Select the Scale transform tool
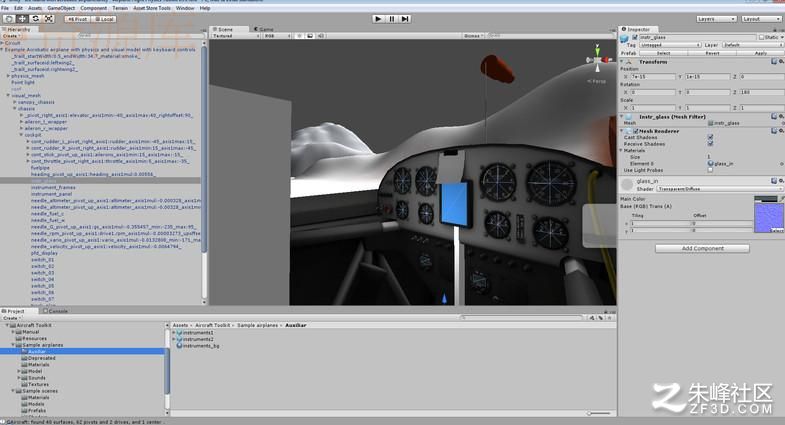The image size is (785, 425). (49, 19)
